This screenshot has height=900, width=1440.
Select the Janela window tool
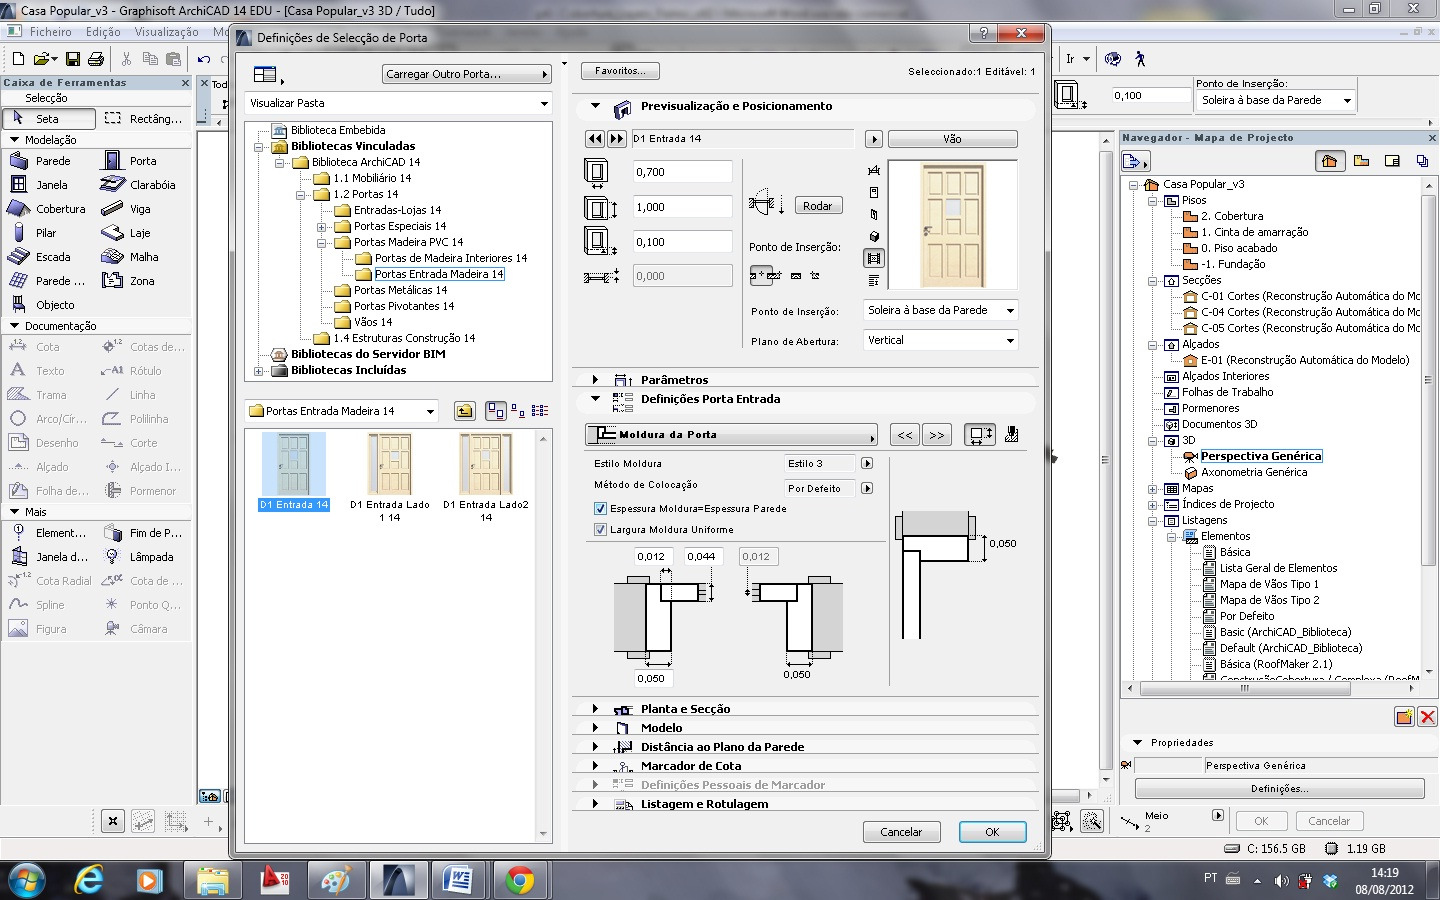pyautogui.click(x=50, y=184)
